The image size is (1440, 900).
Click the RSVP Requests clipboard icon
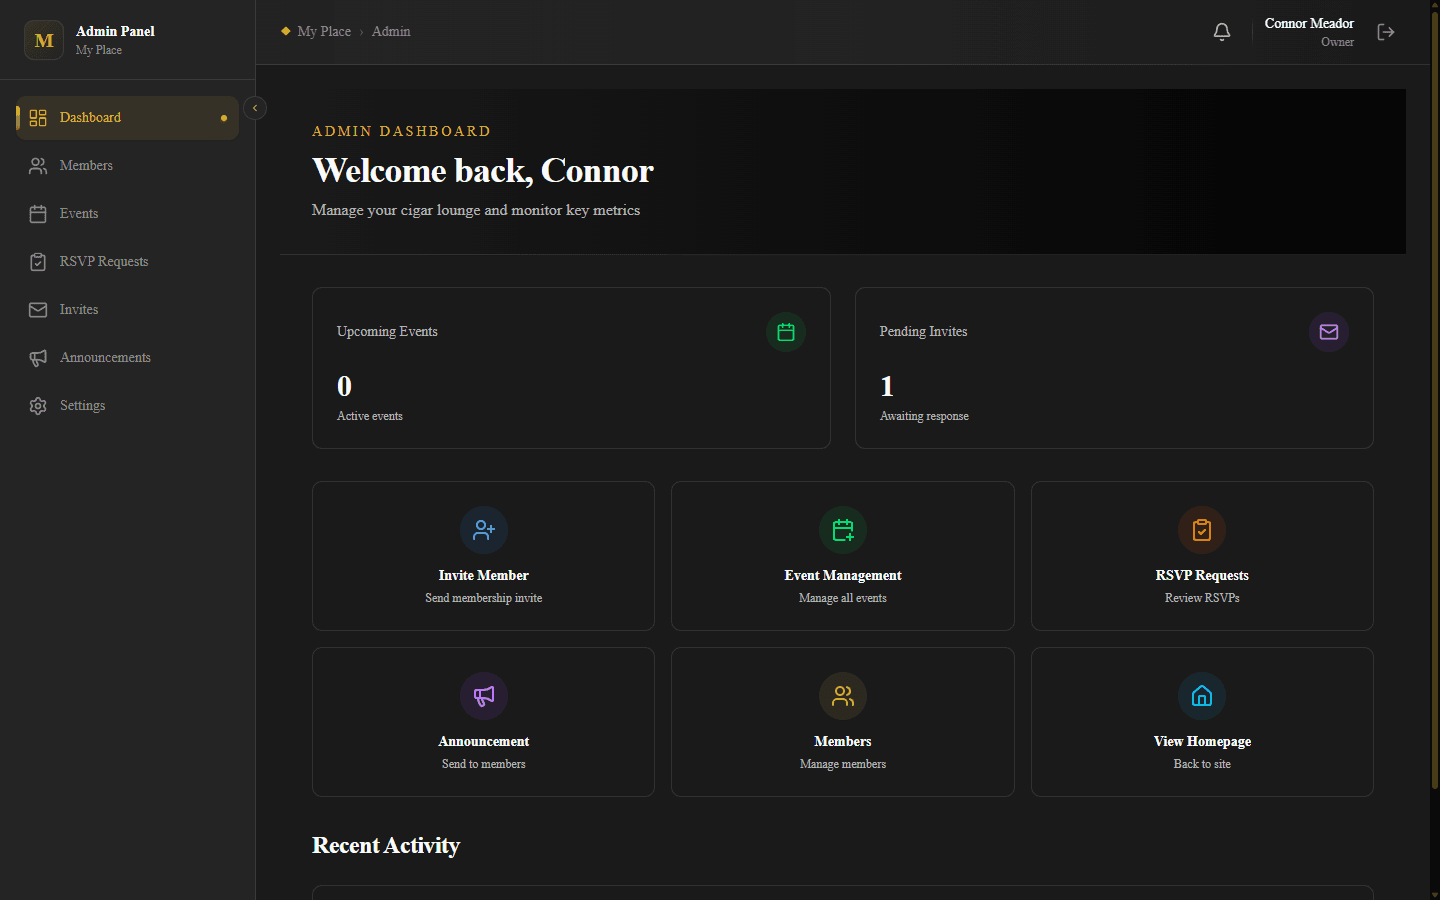pos(38,261)
